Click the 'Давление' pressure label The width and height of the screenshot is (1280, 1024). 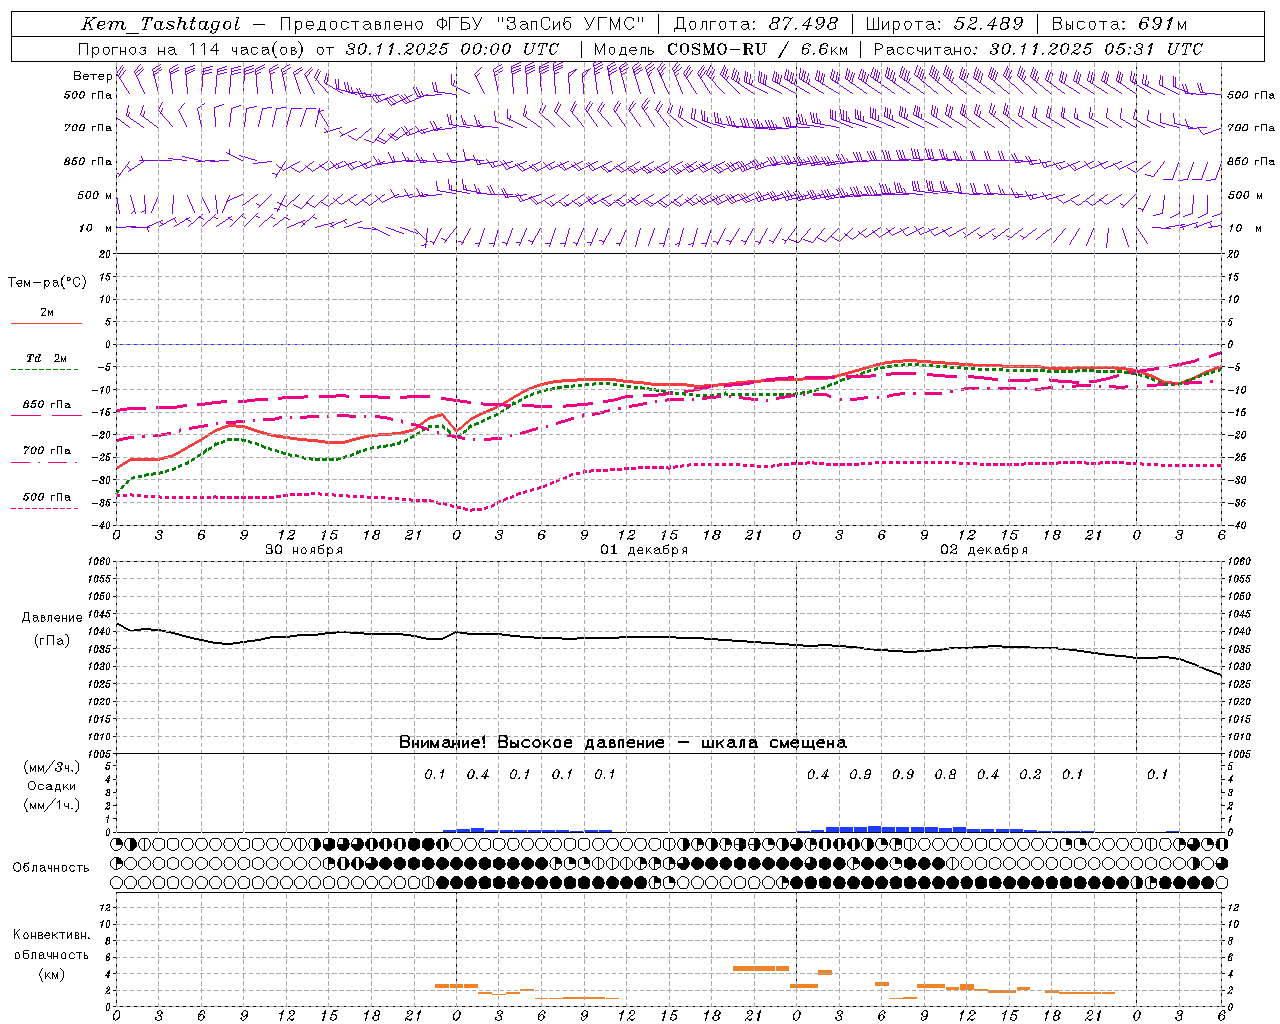[52, 618]
